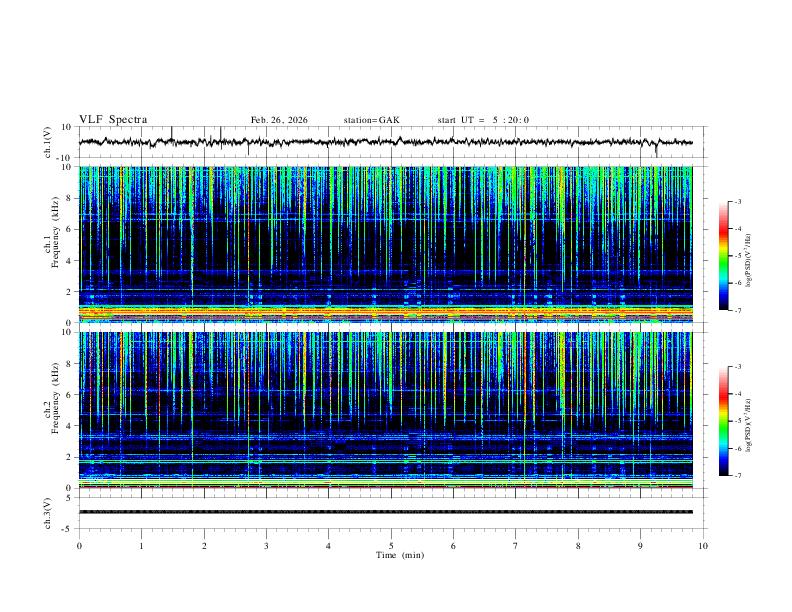Click the ch.2 'Frequency (kHz)' axis label

(55, 398)
